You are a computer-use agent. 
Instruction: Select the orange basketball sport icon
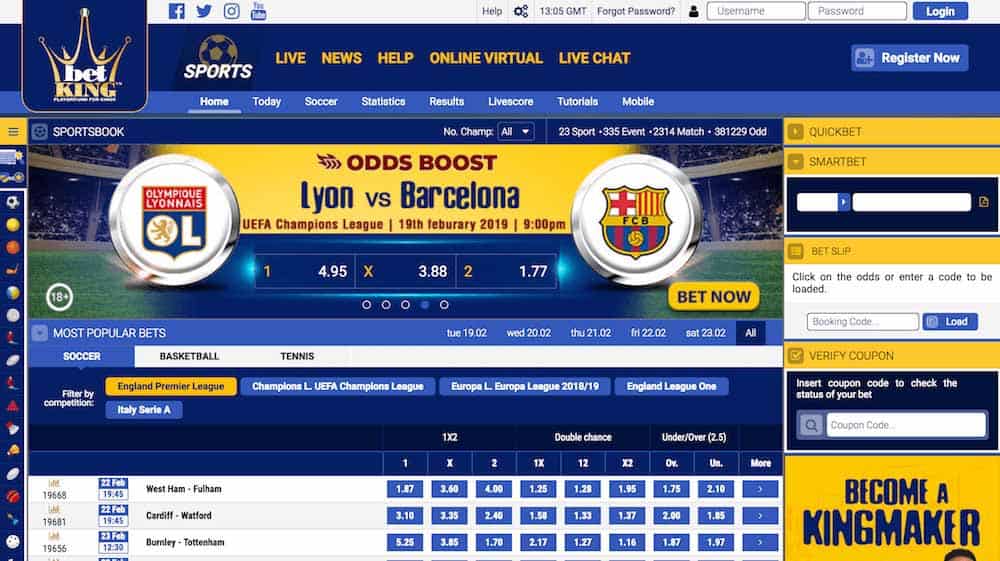point(13,247)
